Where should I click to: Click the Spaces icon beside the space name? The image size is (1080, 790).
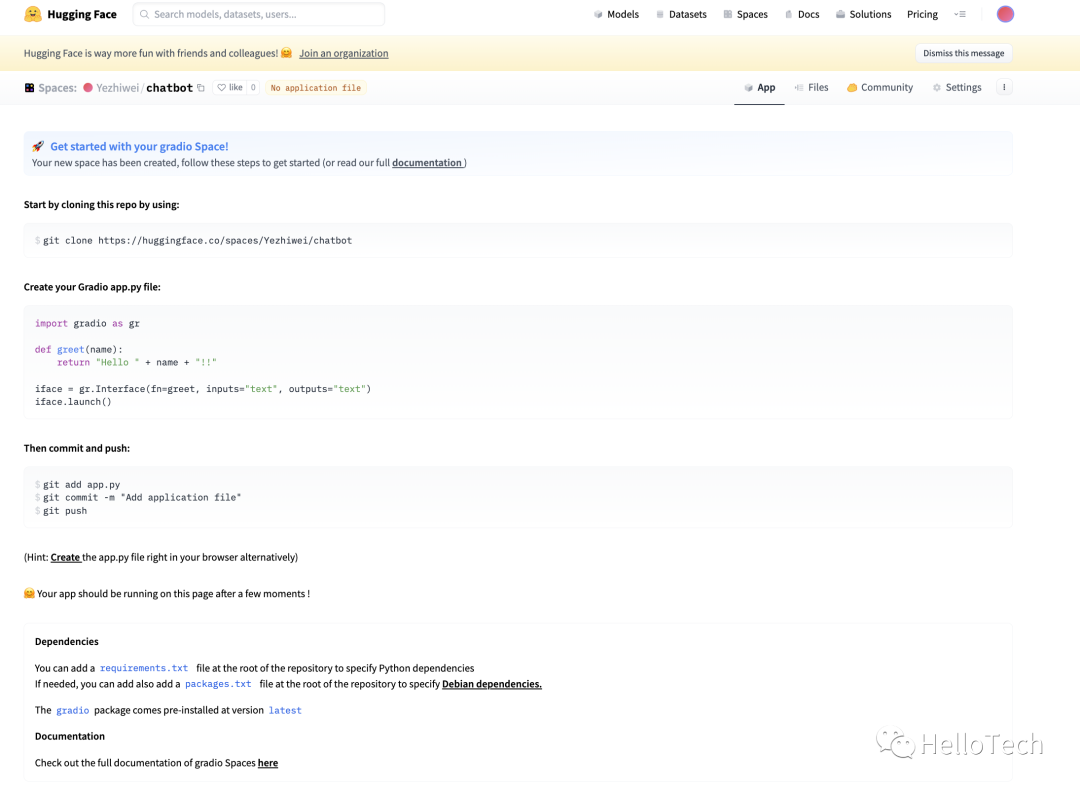tap(30, 88)
